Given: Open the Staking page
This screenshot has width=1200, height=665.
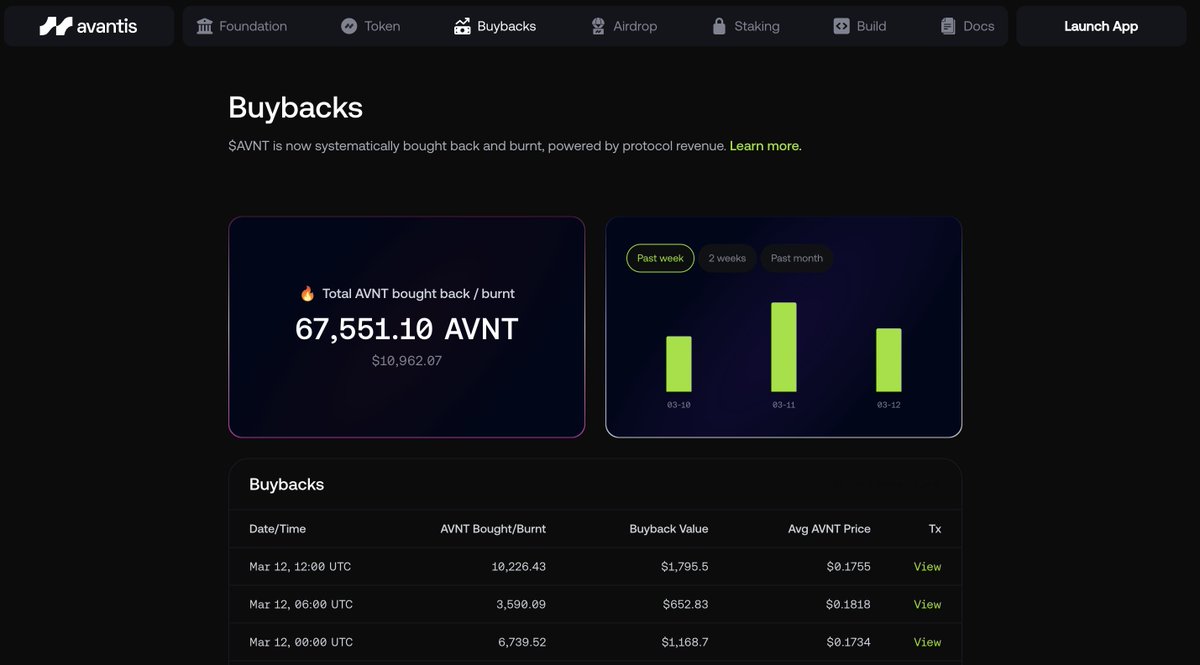Looking at the screenshot, I should (746, 26).
